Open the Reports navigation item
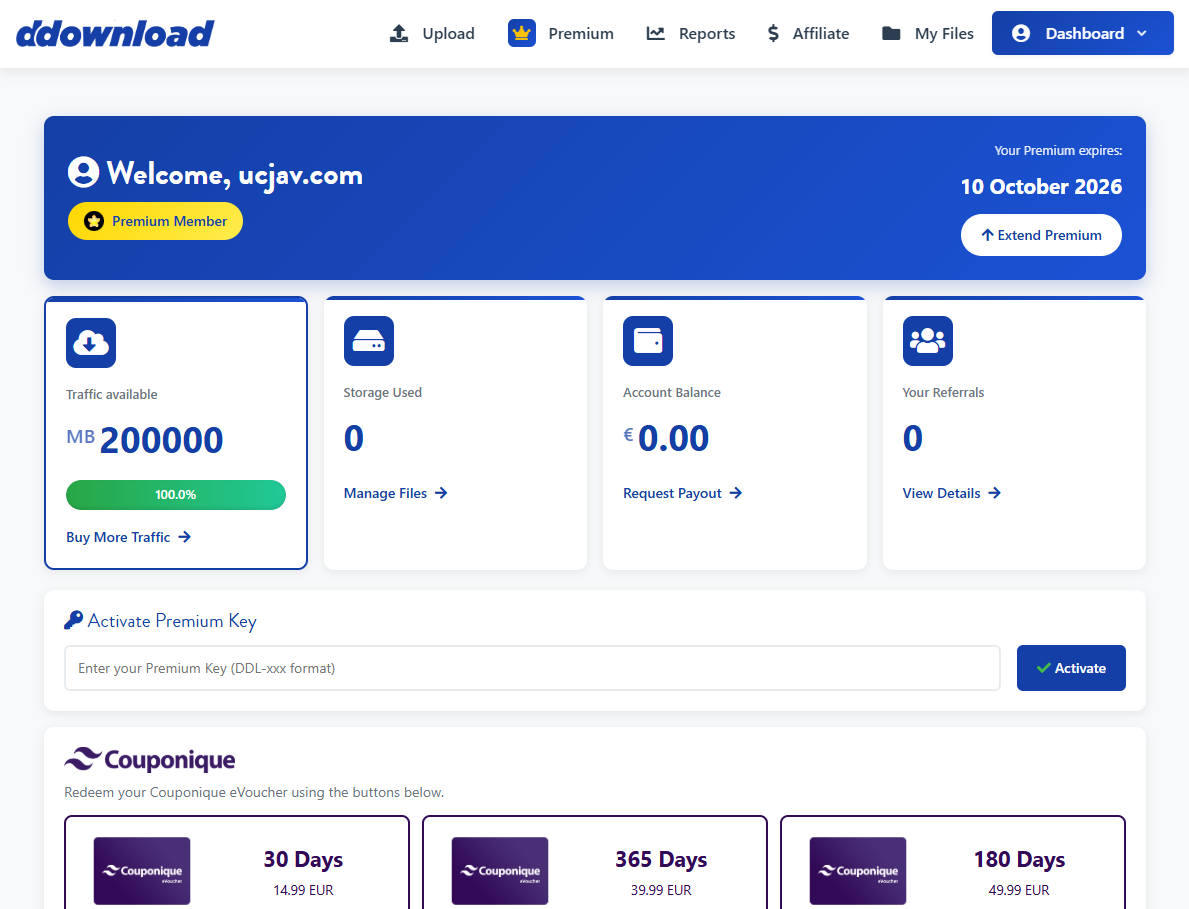 pos(691,34)
